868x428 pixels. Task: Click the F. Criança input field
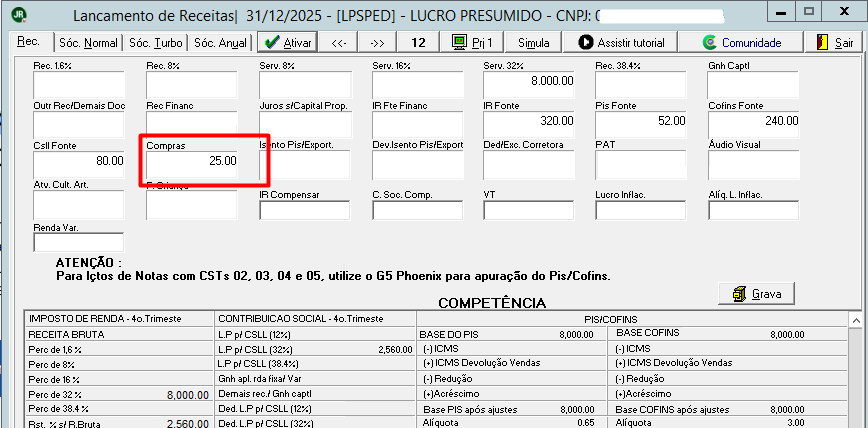(x=192, y=205)
